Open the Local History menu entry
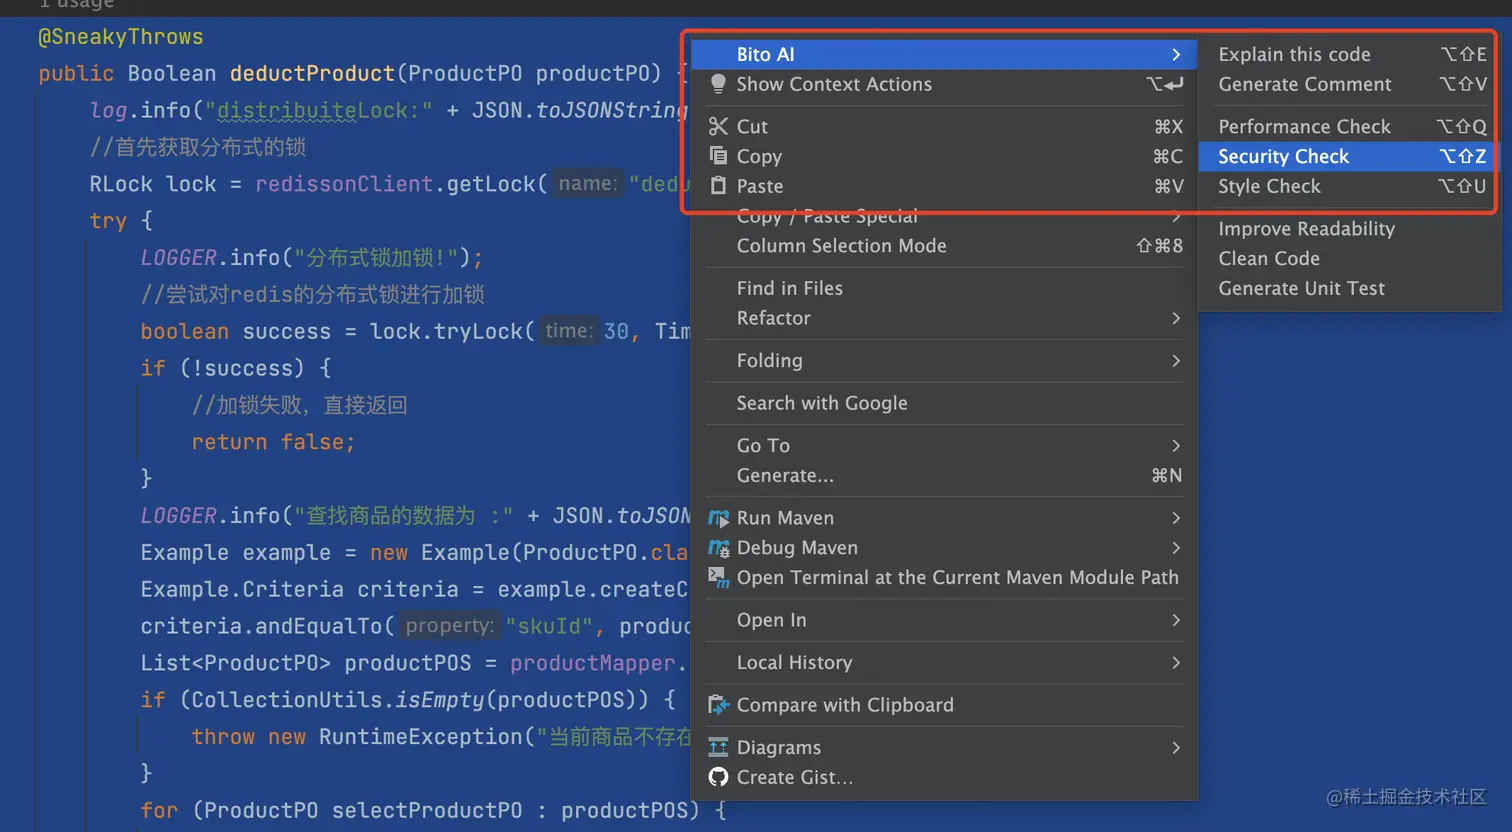This screenshot has height=832, width=1512. click(x=944, y=662)
